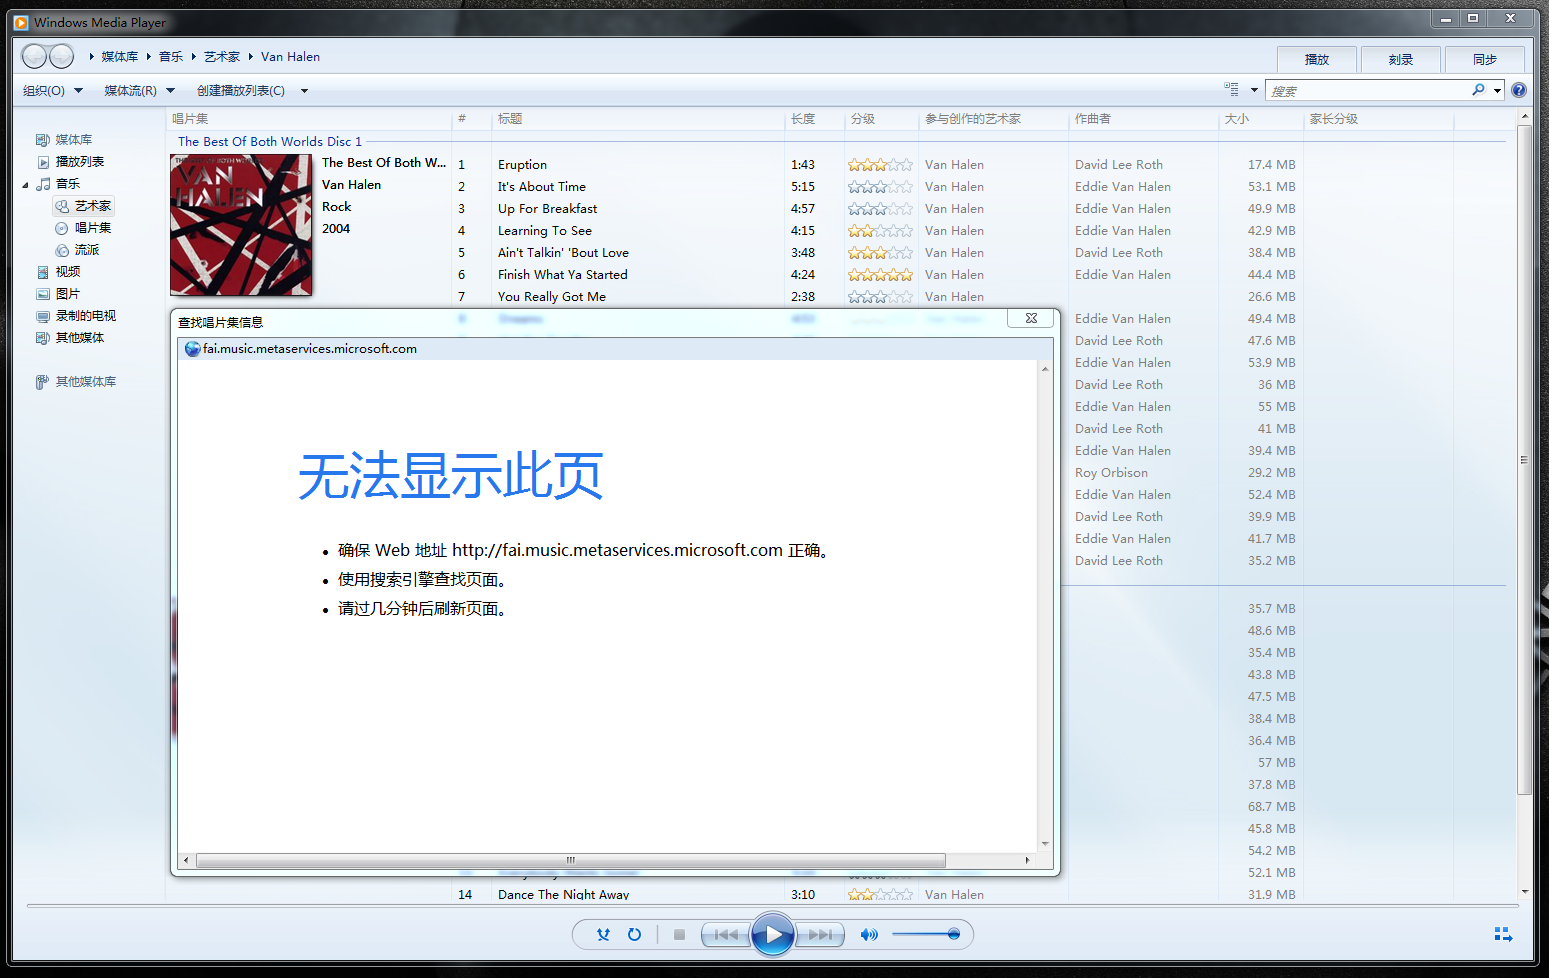Viewport: 1549px width, 978px height.
Task: Sort by the 参与创作的艺术家 column header
Action: pos(973,119)
